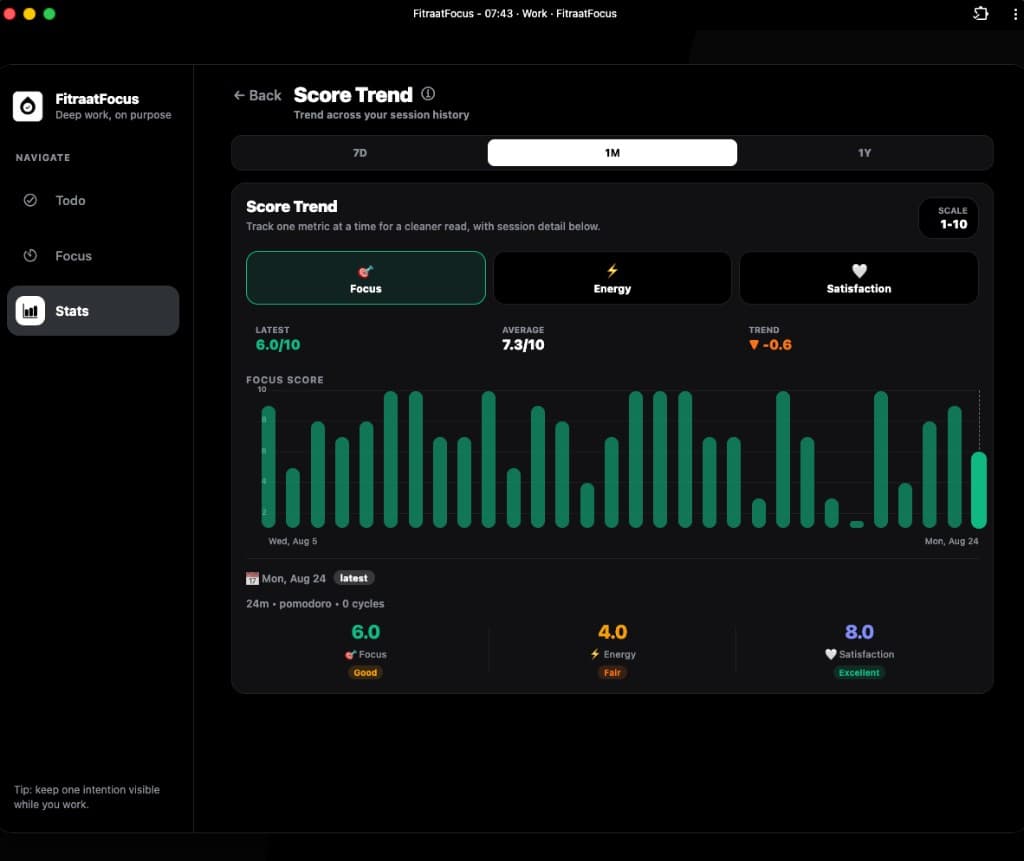Switch to the 7D range tab

point(360,153)
